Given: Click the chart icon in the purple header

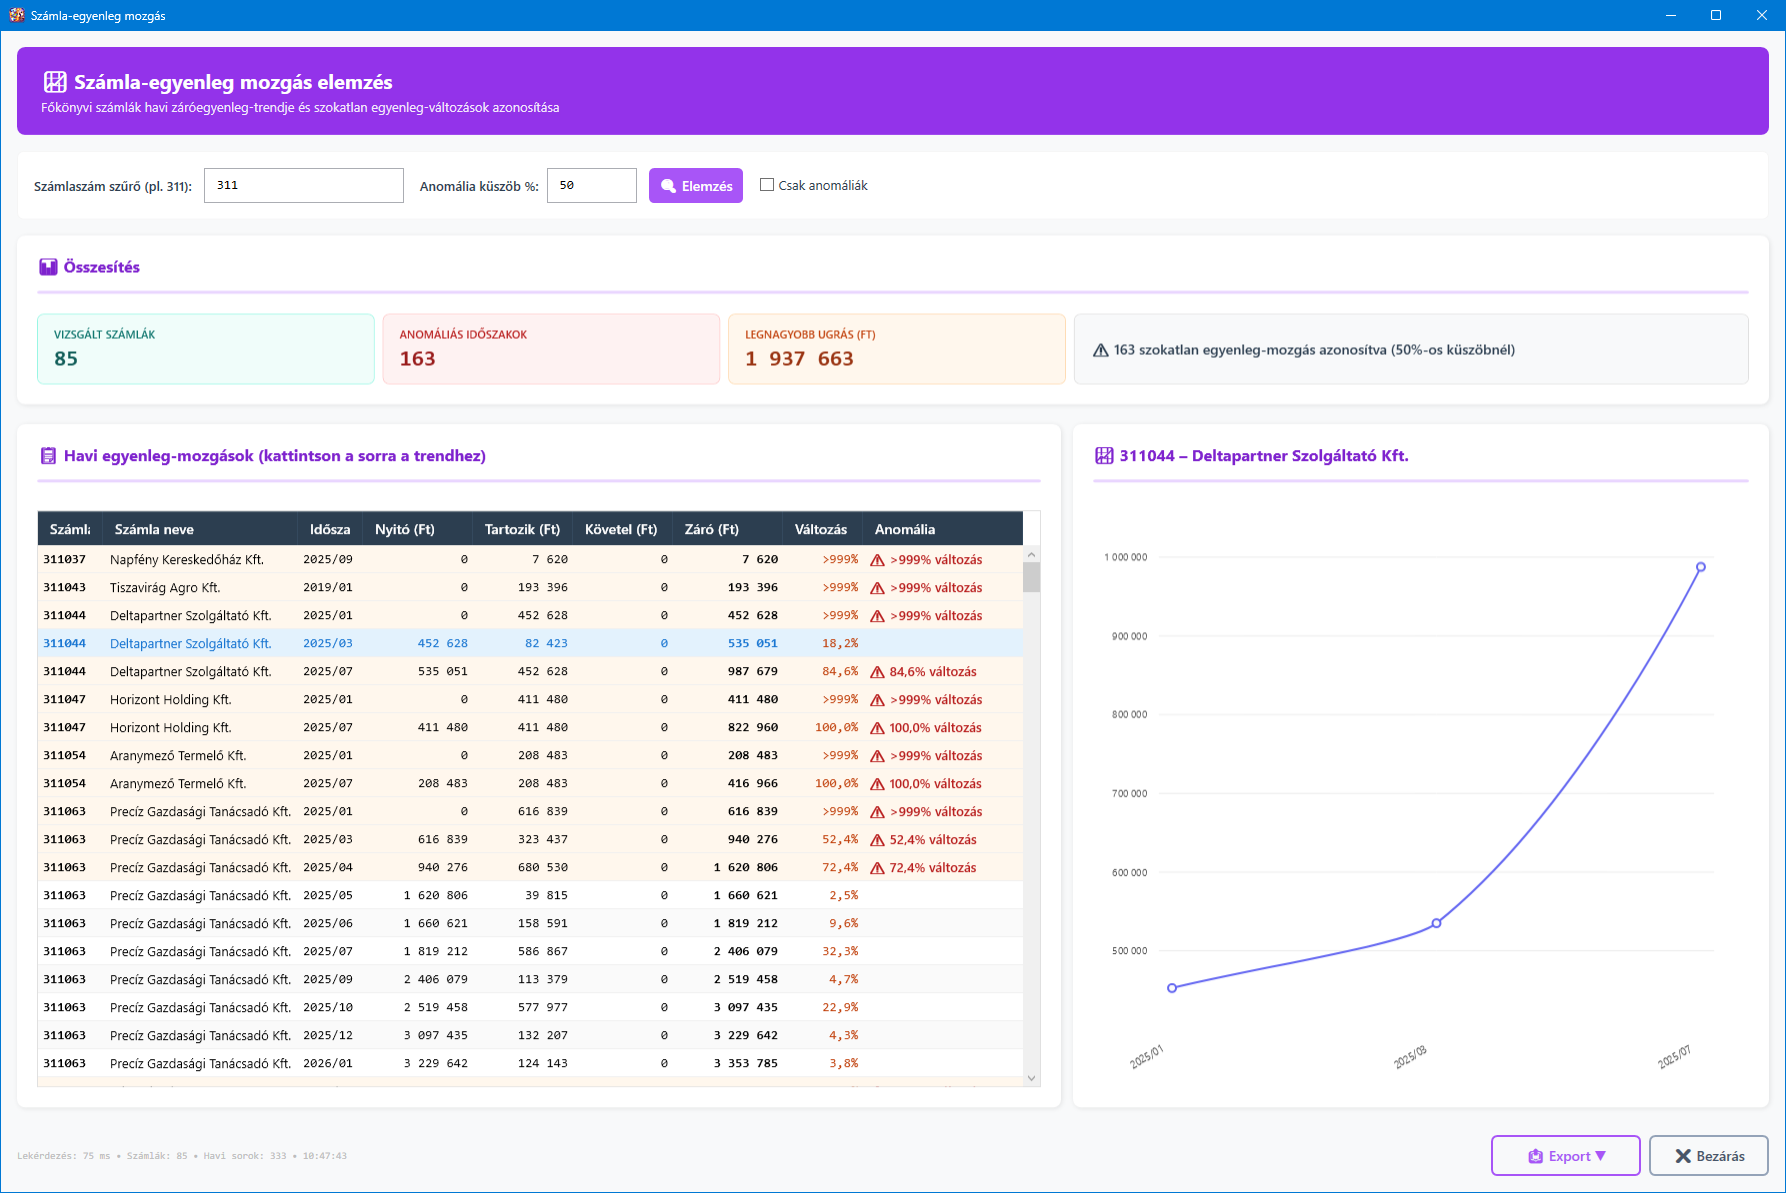Looking at the screenshot, I should 55,82.
